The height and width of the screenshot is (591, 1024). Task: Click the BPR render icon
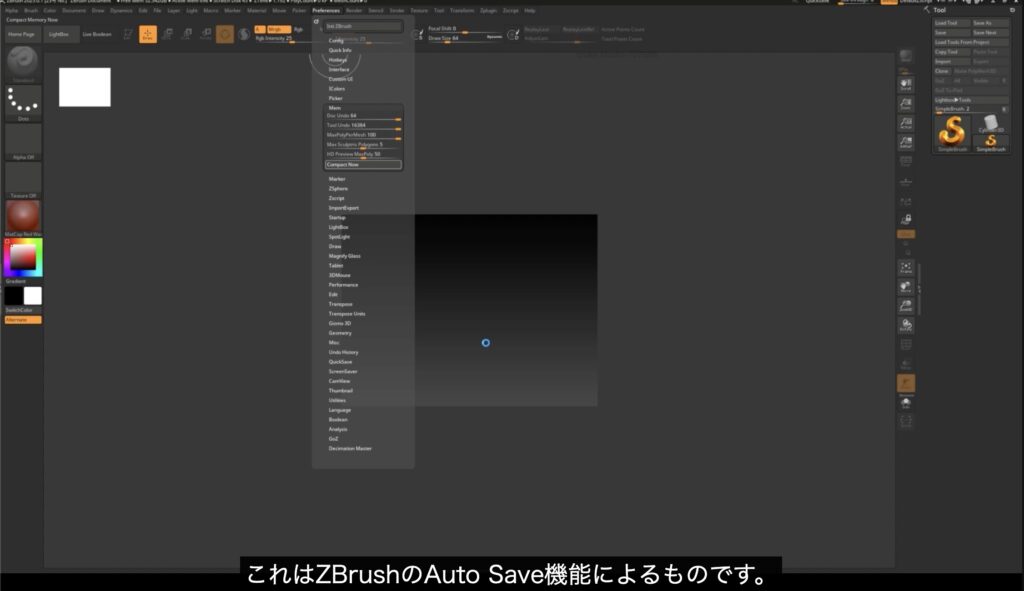906,56
